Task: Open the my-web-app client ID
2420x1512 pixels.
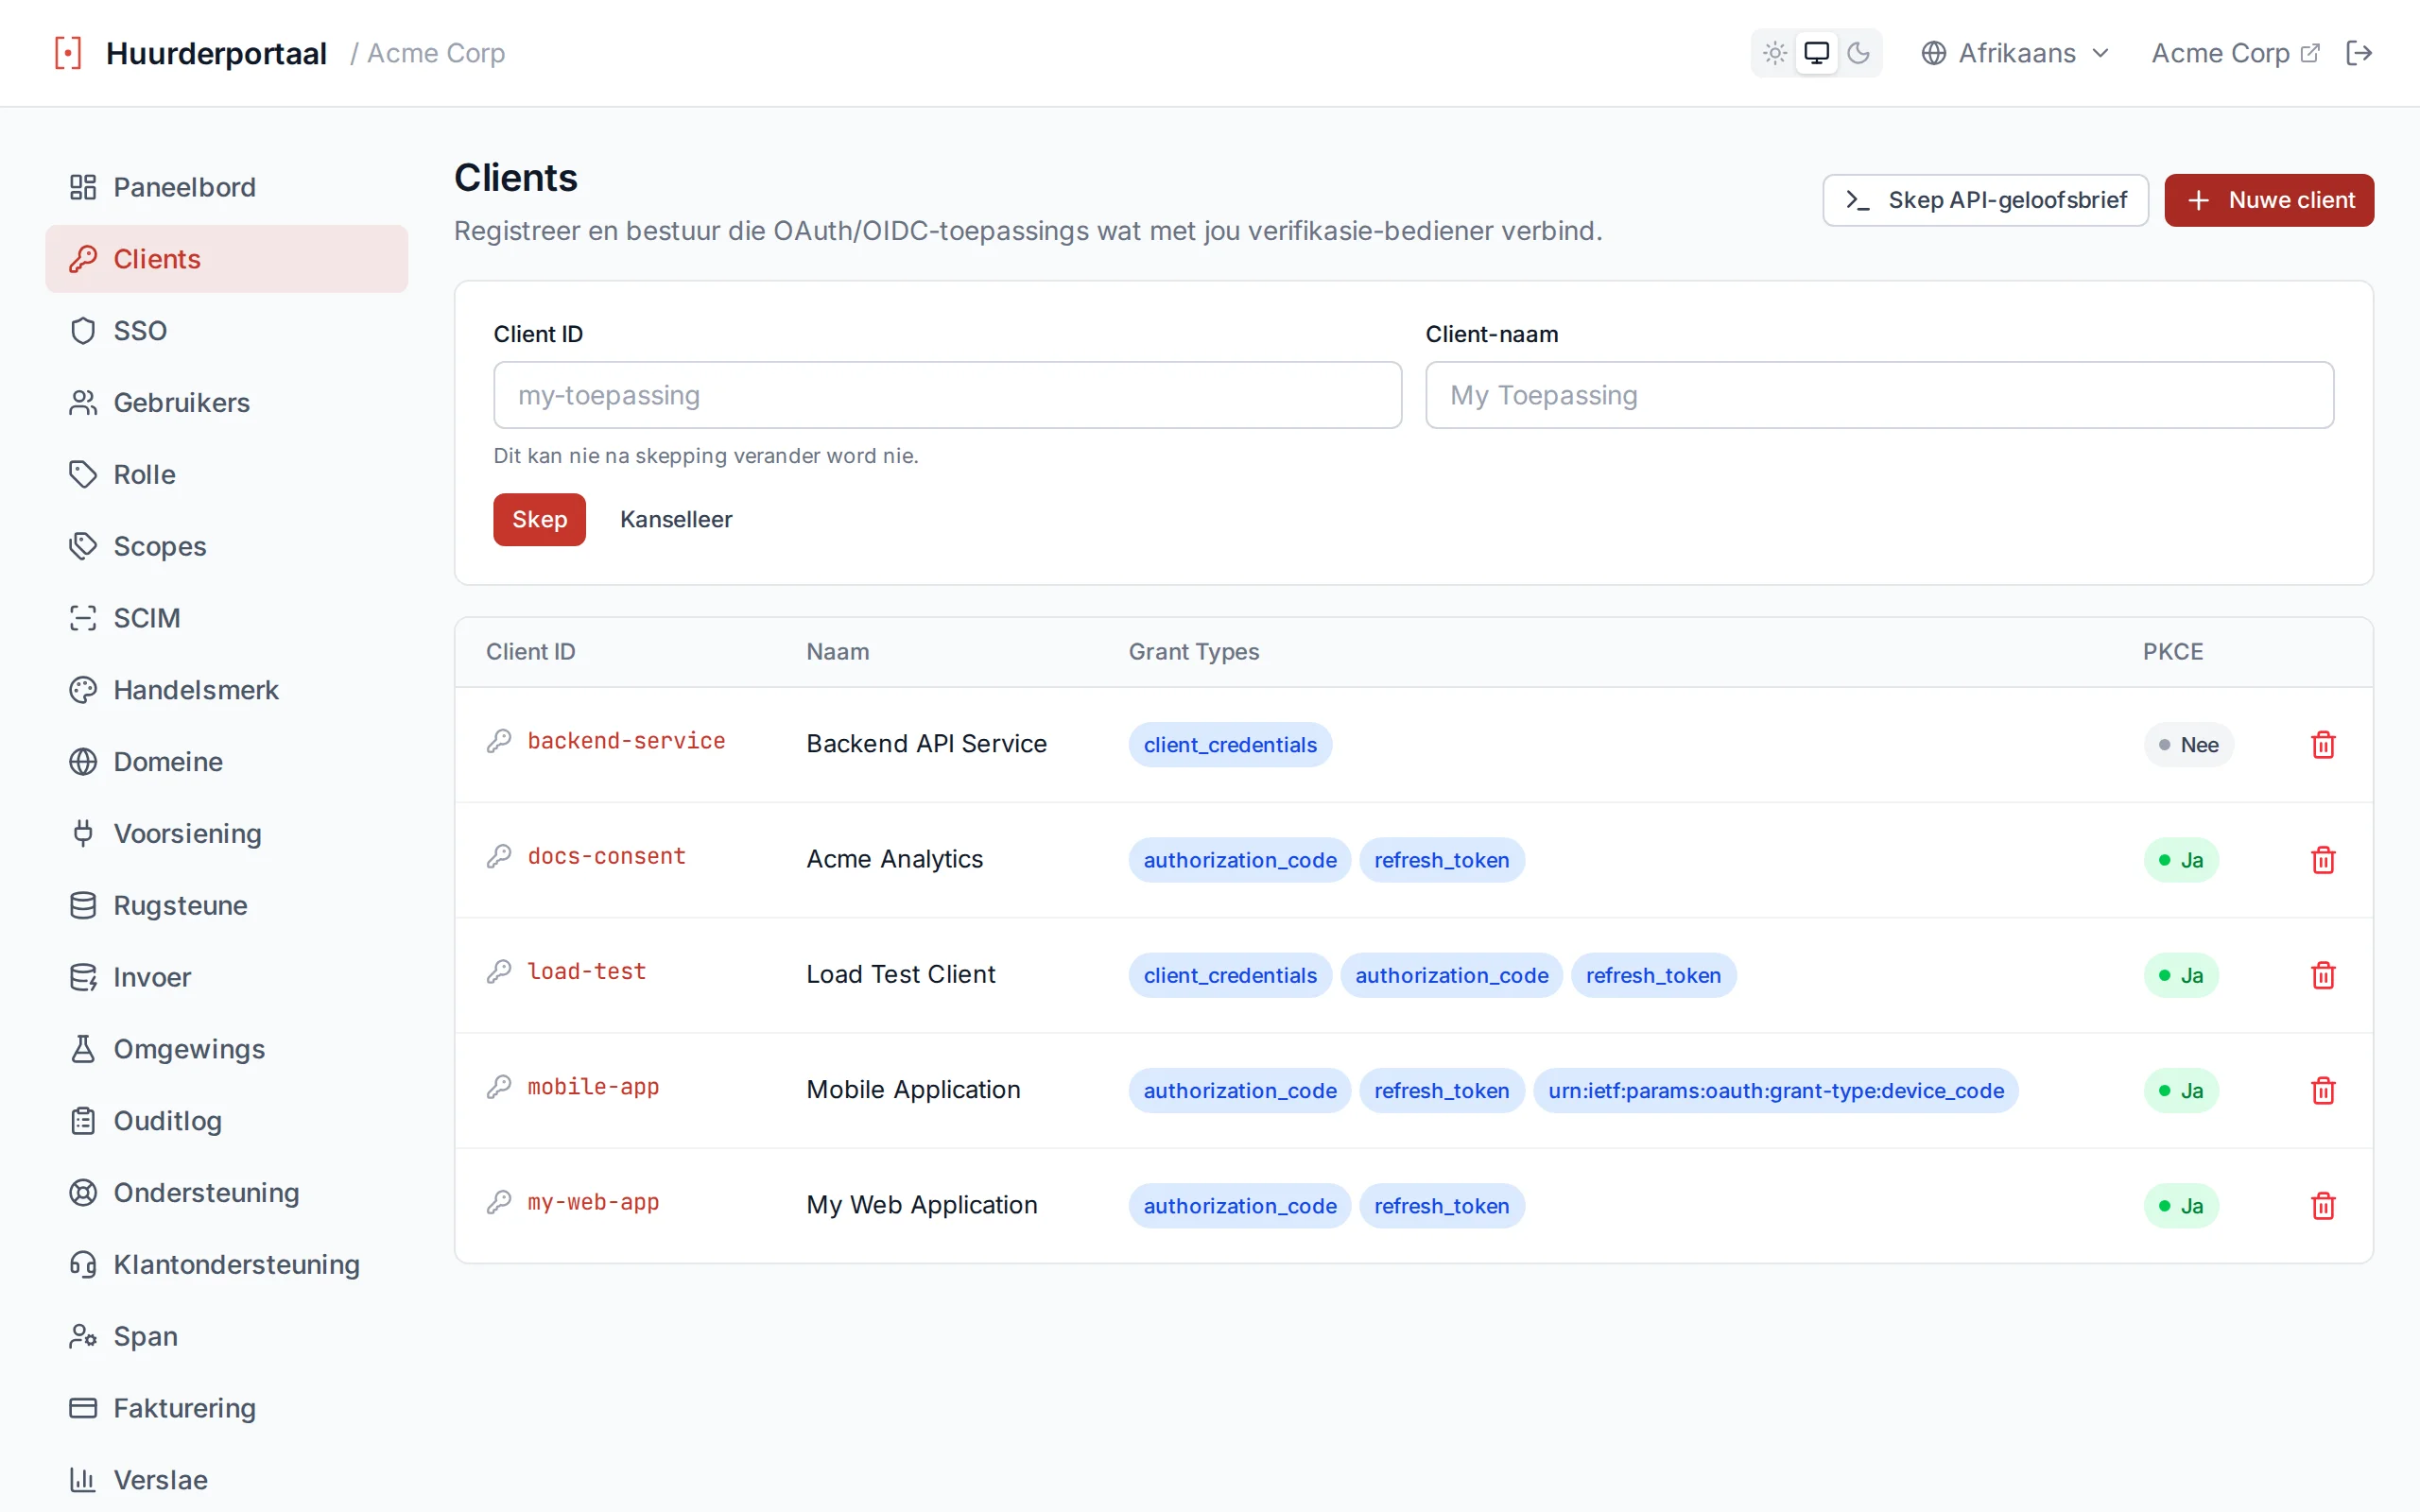Action: click(x=593, y=1202)
